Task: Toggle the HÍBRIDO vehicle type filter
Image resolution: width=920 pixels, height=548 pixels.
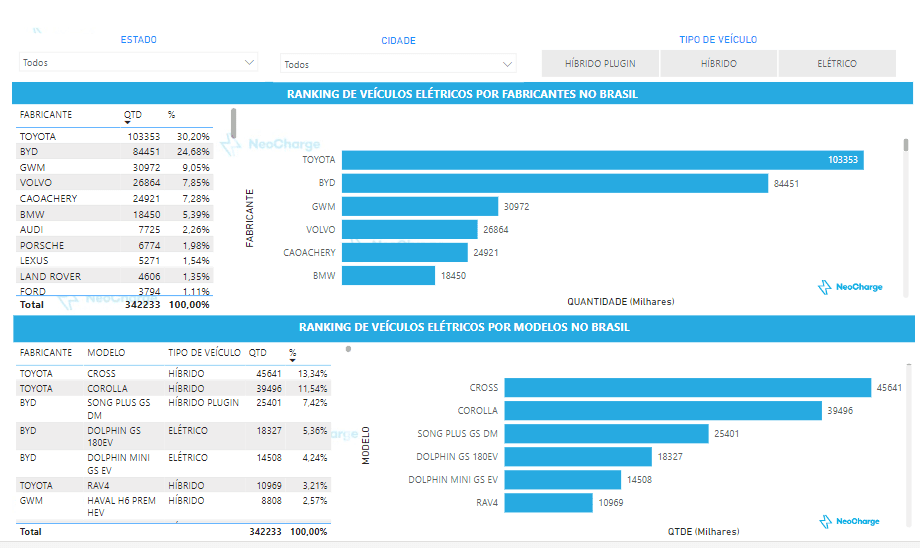Action: pyautogui.click(x=719, y=63)
